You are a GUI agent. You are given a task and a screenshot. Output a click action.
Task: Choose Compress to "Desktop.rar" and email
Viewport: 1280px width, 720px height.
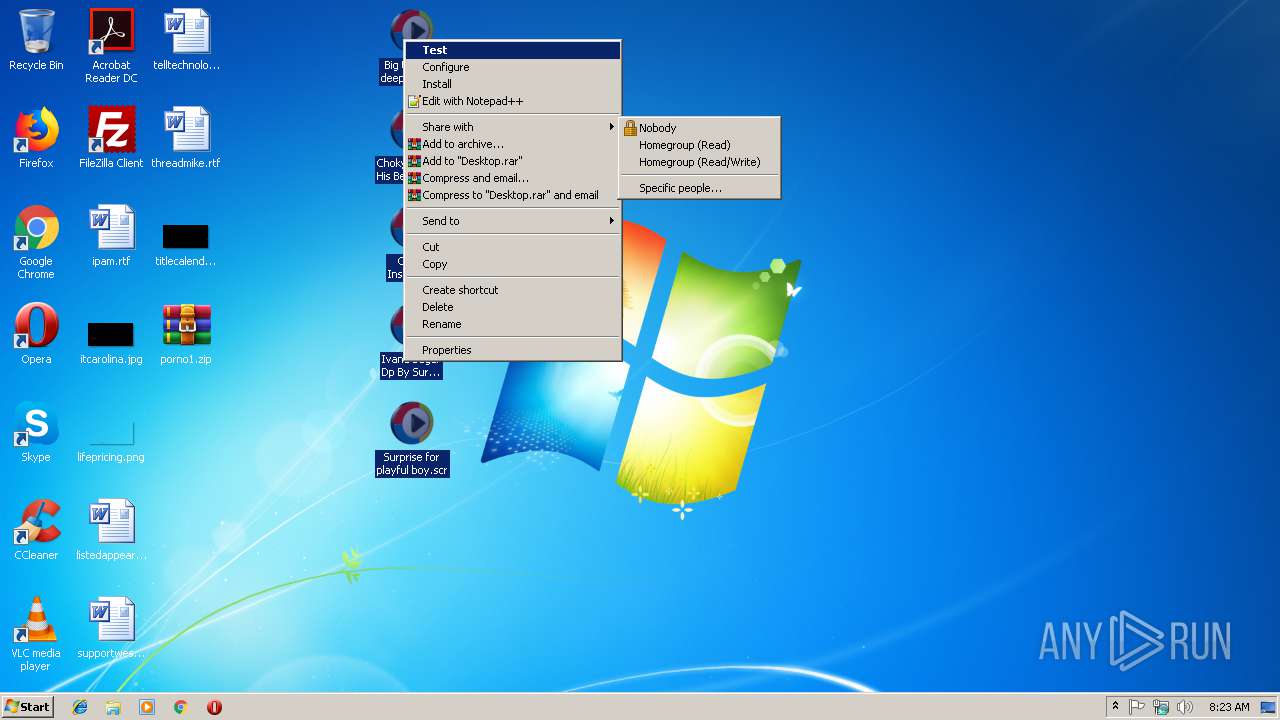tap(513, 195)
